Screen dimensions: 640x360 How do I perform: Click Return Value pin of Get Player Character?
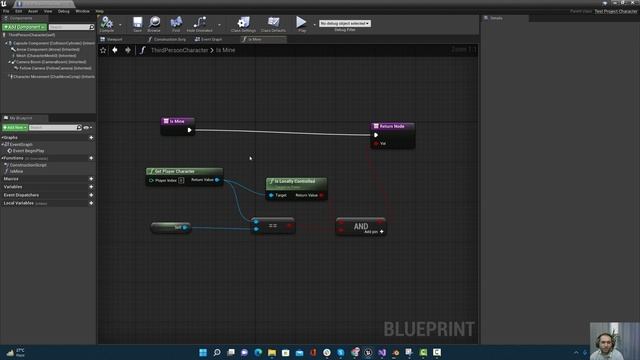point(217,180)
